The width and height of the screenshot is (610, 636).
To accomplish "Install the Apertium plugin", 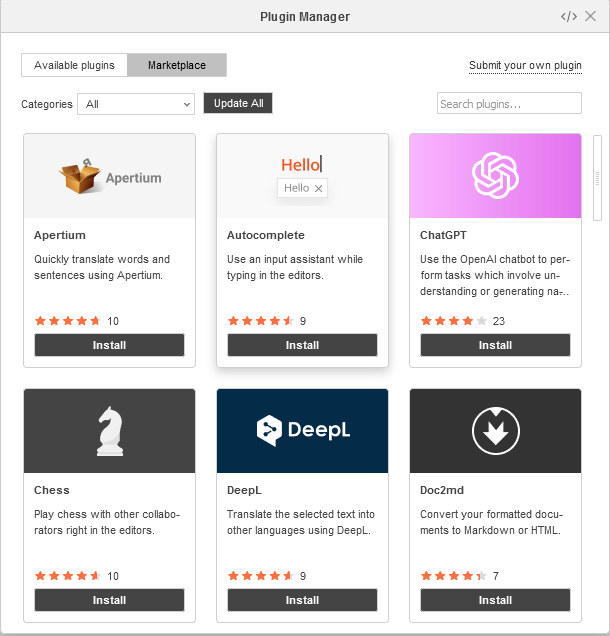I will [x=110, y=345].
